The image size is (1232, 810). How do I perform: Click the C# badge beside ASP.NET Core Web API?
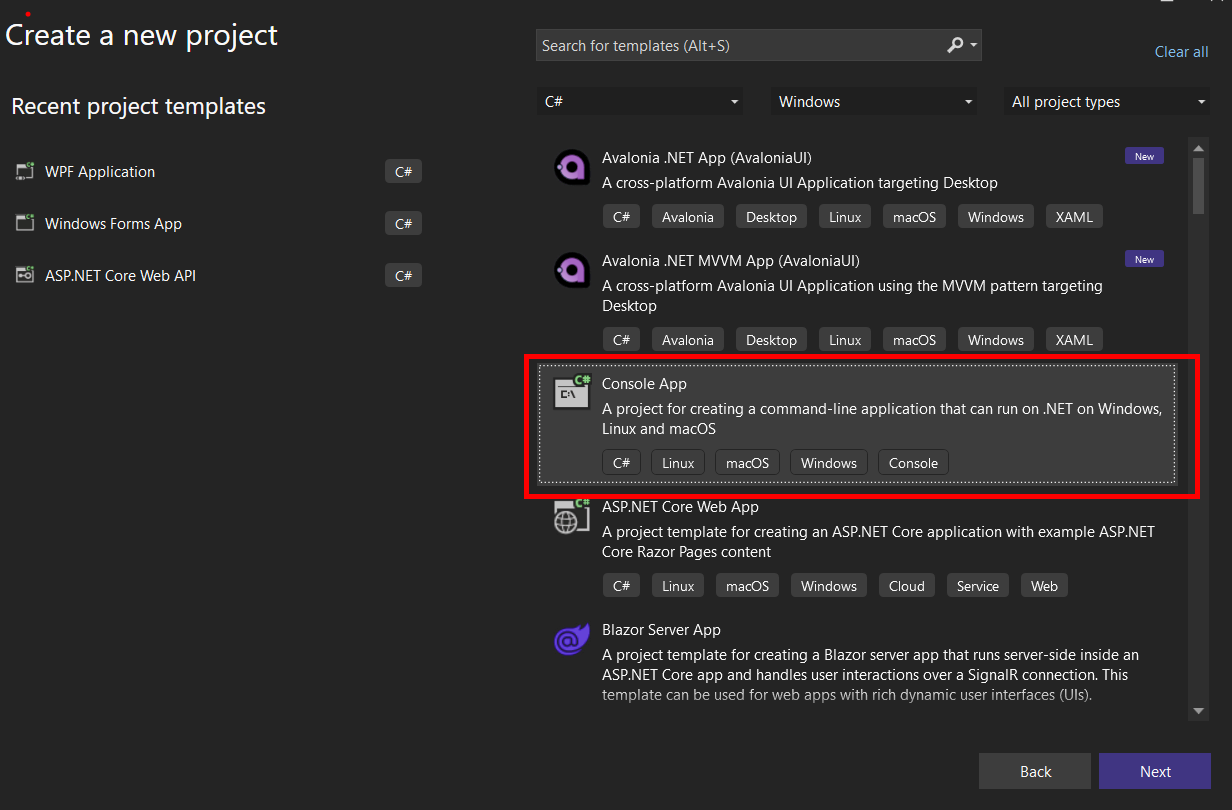[403, 275]
